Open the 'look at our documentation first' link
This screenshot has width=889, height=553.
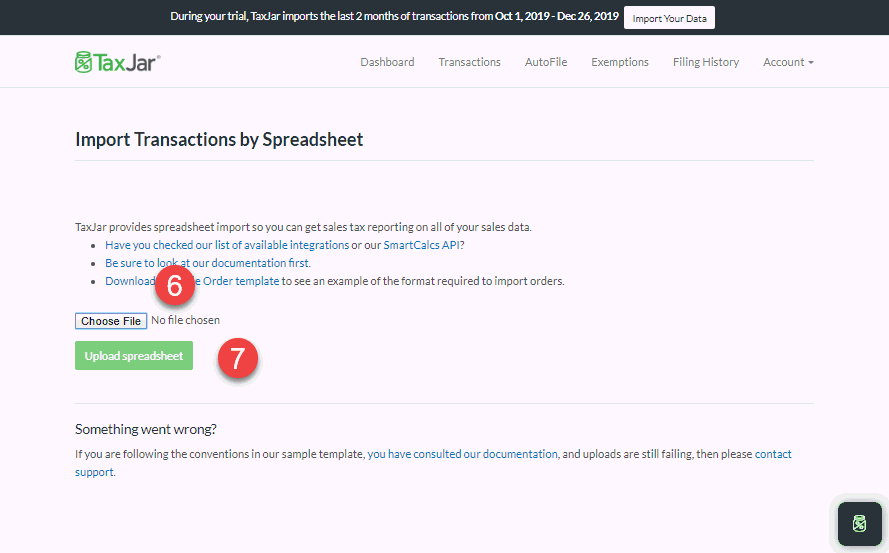pos(240,263)
